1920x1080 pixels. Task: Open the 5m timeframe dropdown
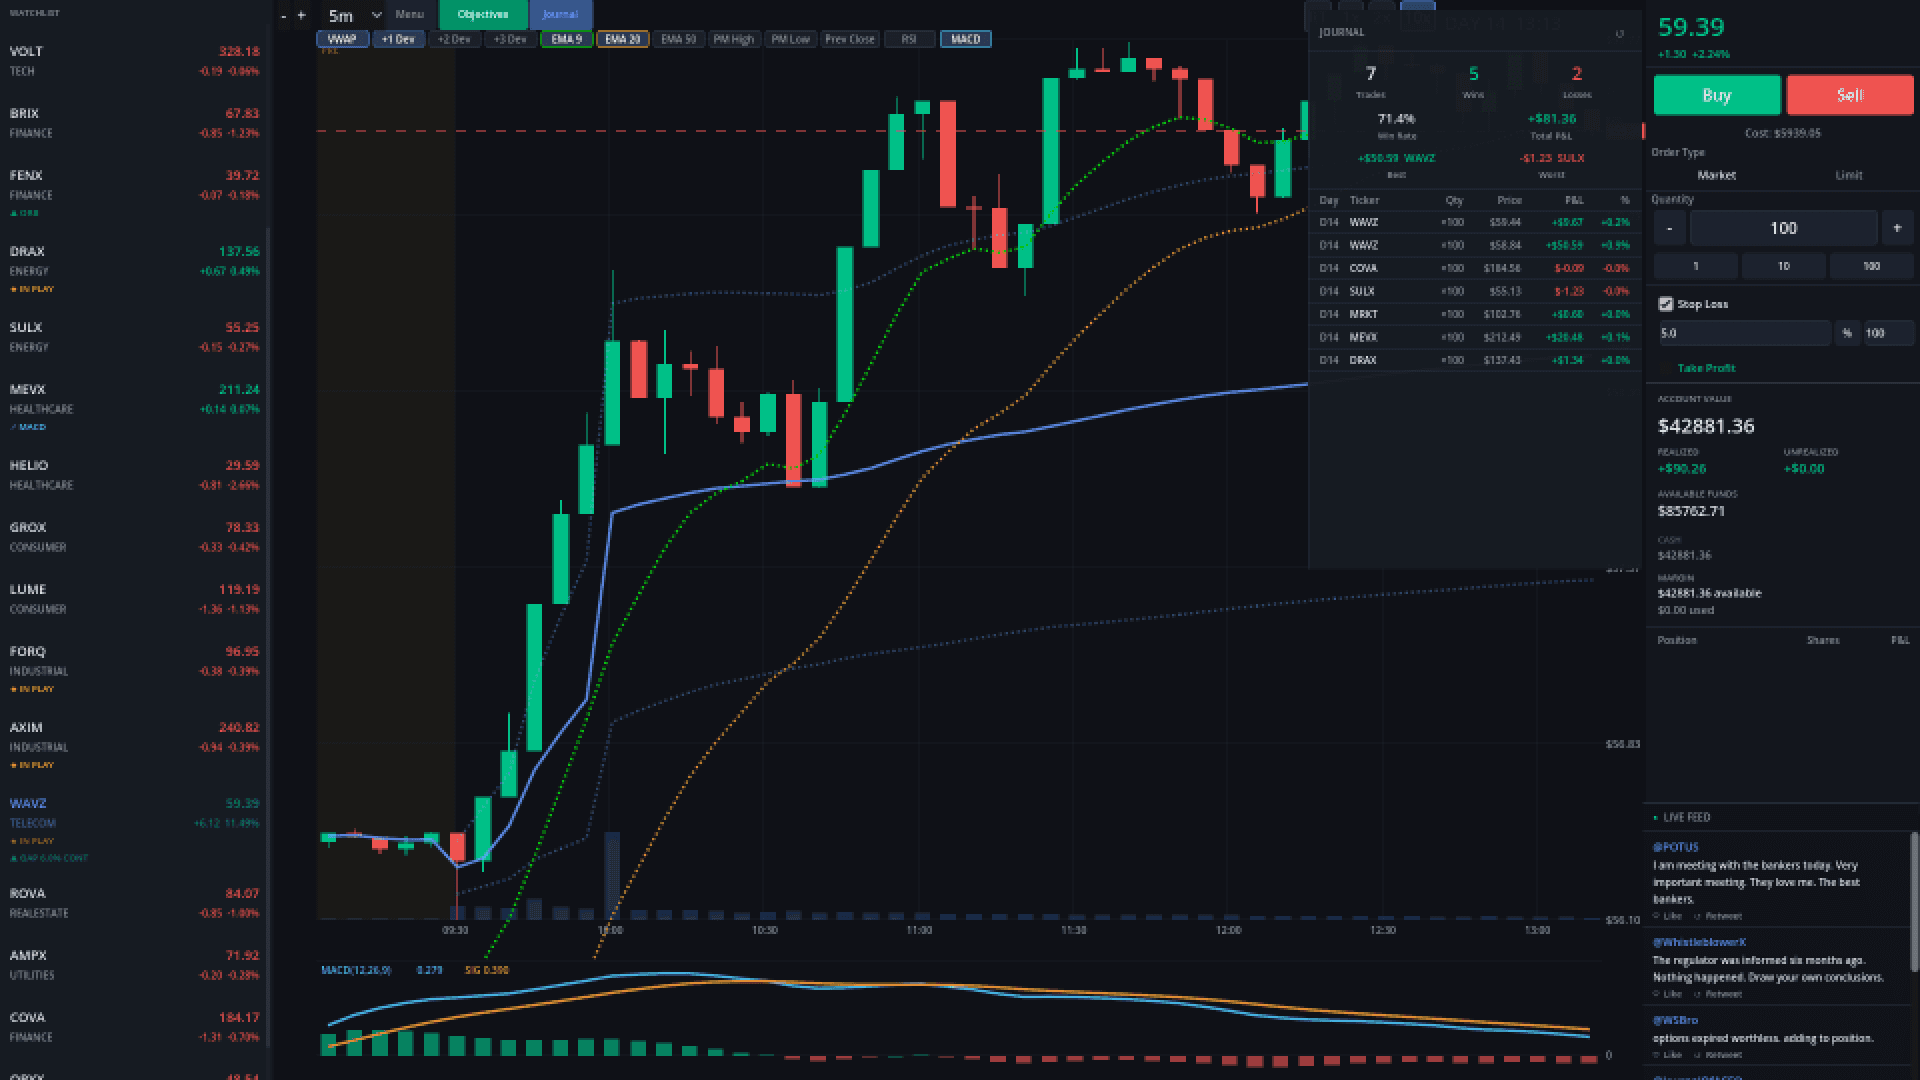tap(354, 15)
